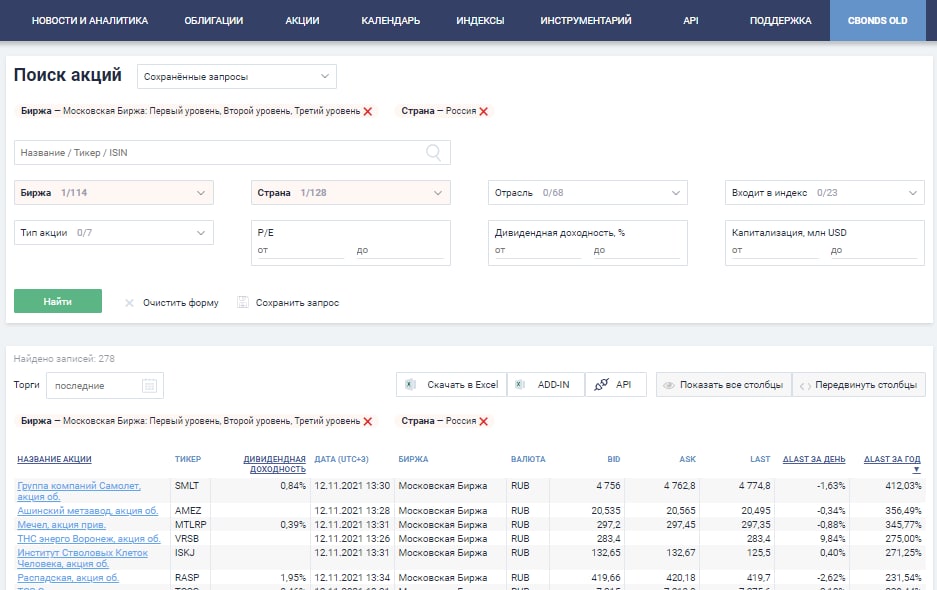
Task: Sort by ΔLAST ЗА ГОД column
Action: click(x=892, y=460)
